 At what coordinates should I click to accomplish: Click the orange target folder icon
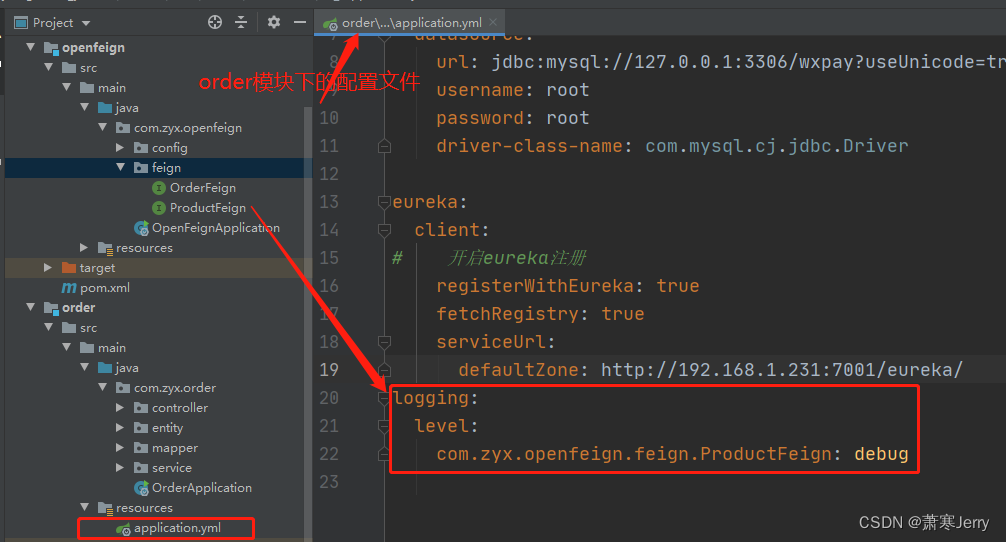(x=69, y=267)
